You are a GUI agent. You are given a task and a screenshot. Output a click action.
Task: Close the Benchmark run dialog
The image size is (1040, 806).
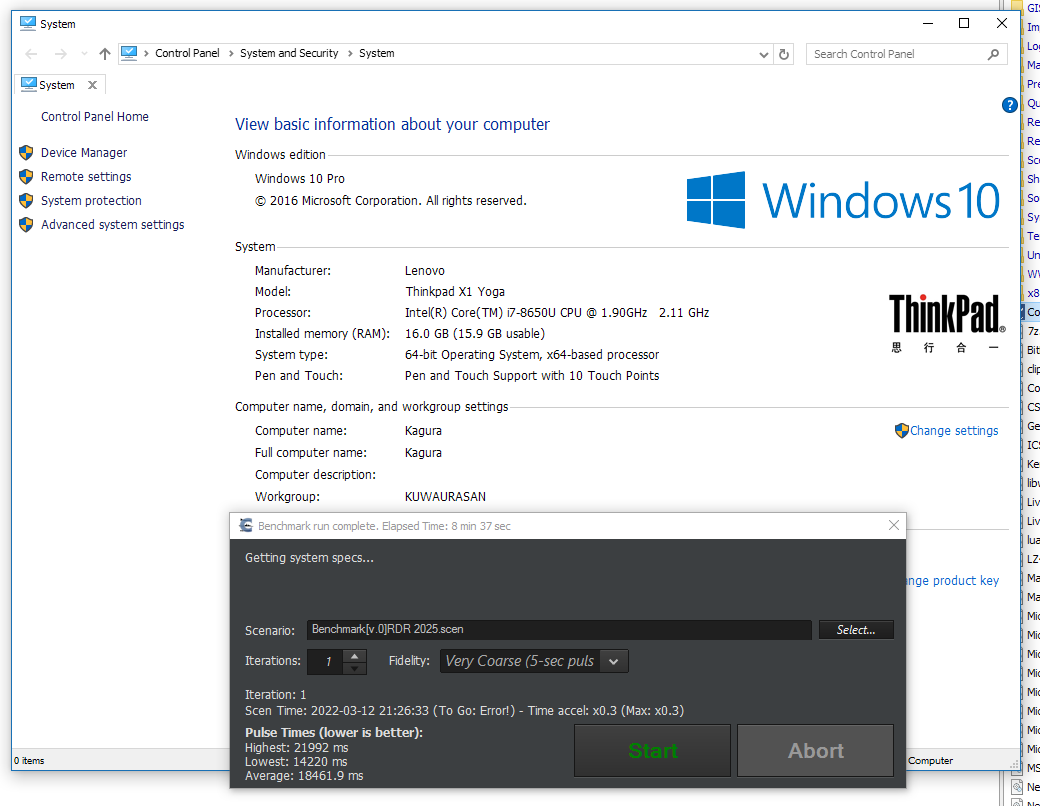(x=893, y=525)
